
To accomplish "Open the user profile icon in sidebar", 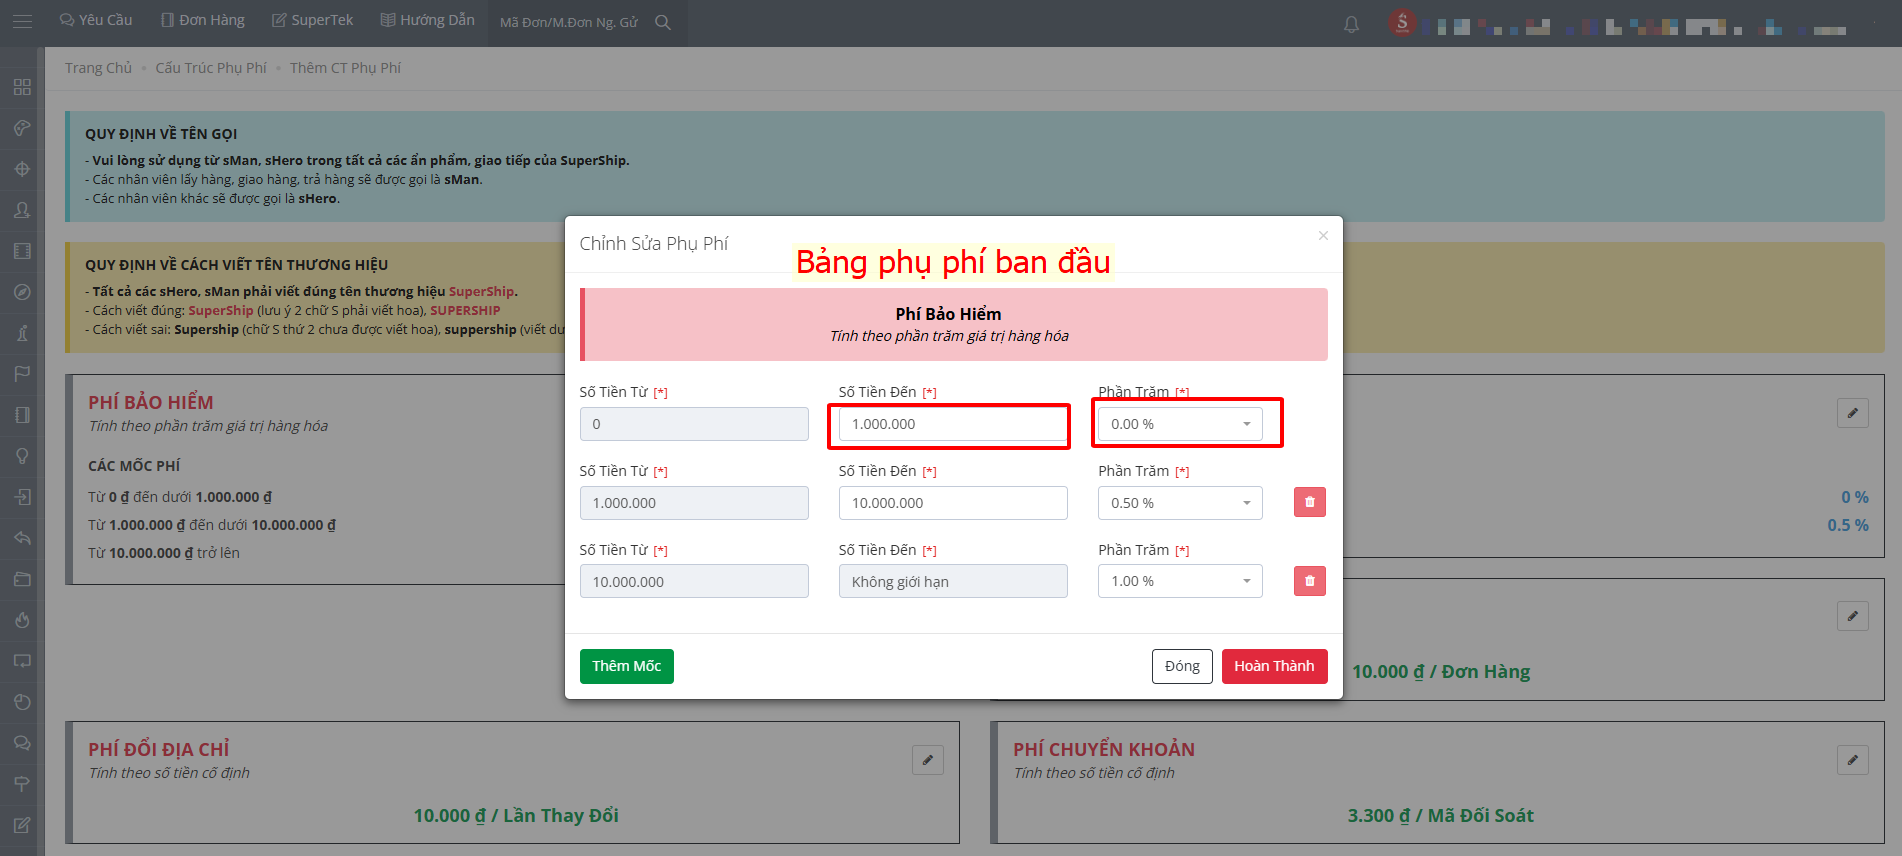I will (x=22, y=210).
